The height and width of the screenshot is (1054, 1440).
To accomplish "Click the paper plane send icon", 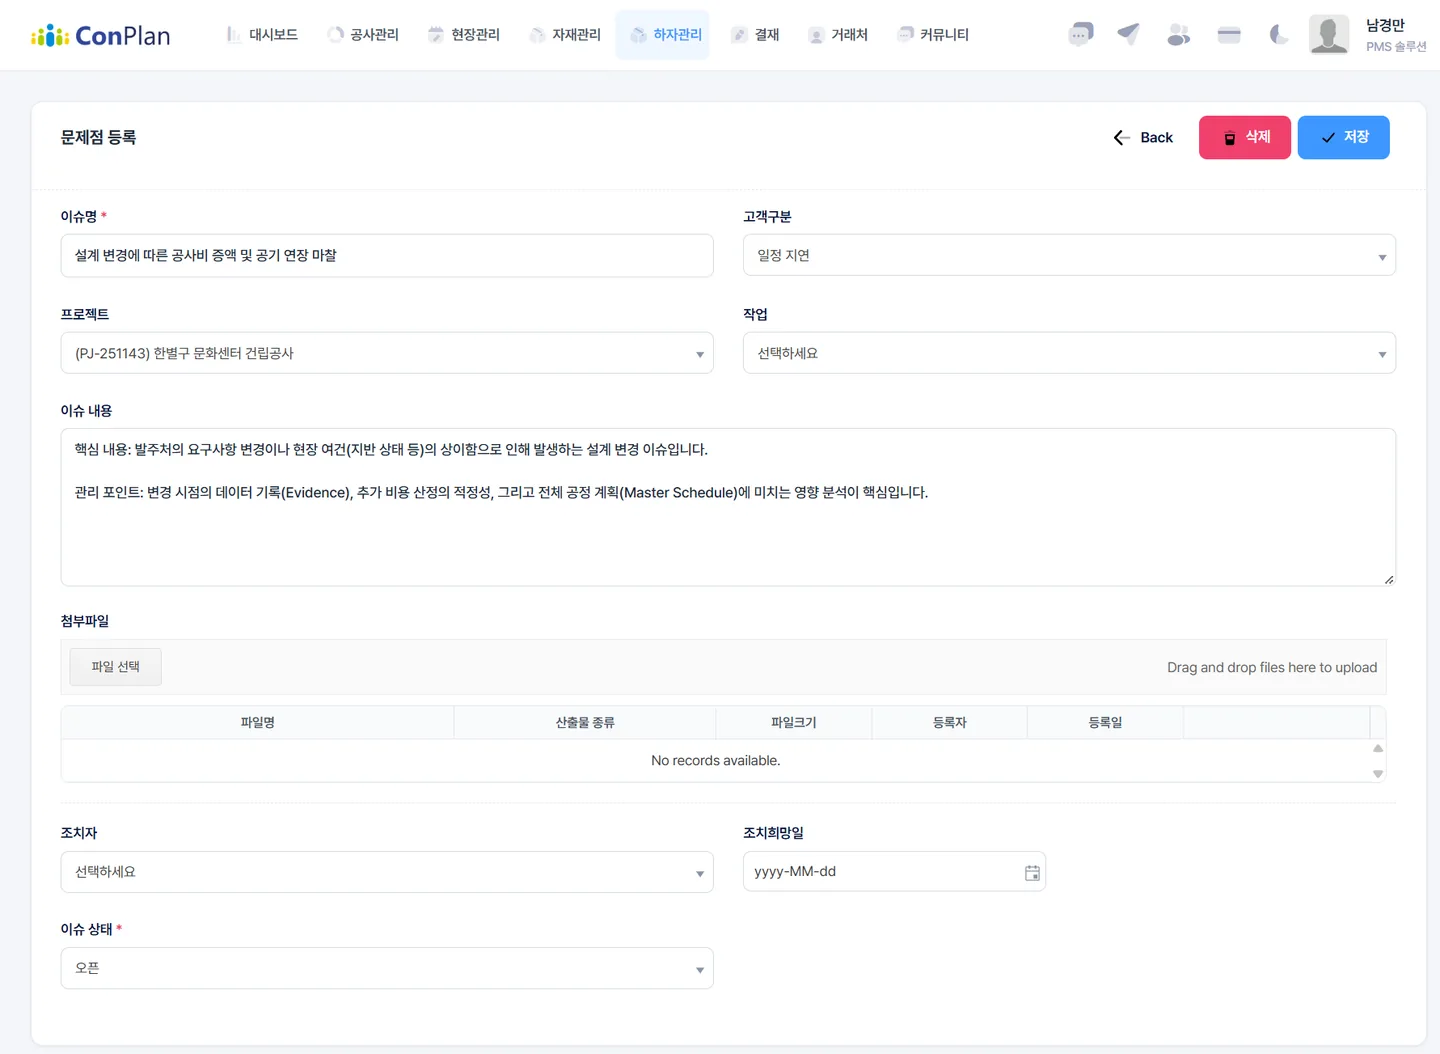I will (1129, 35).
